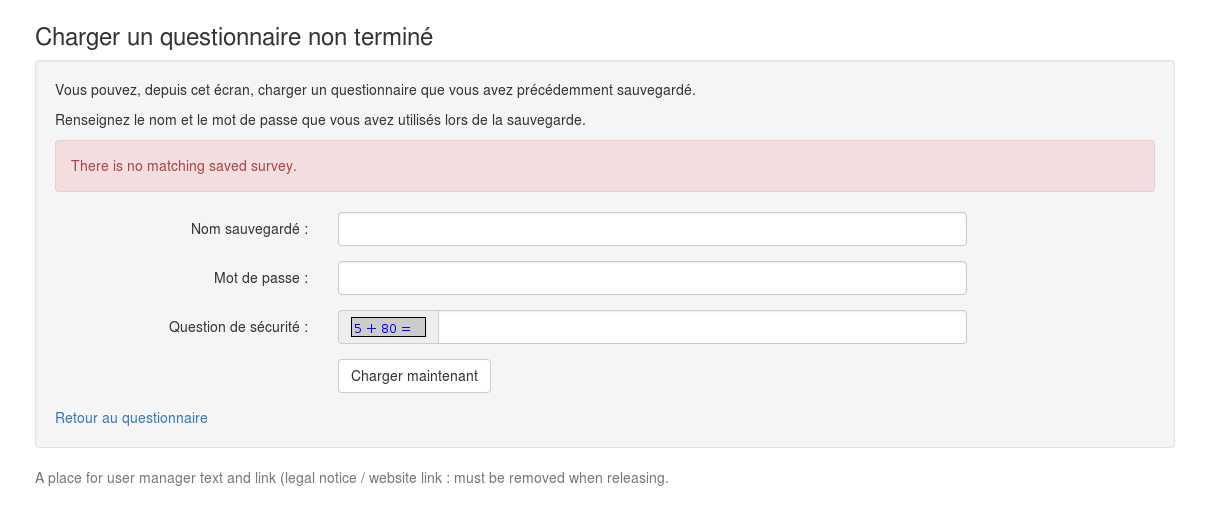Click the 'no matching saved survey' error alert

(x=604, y=166)
